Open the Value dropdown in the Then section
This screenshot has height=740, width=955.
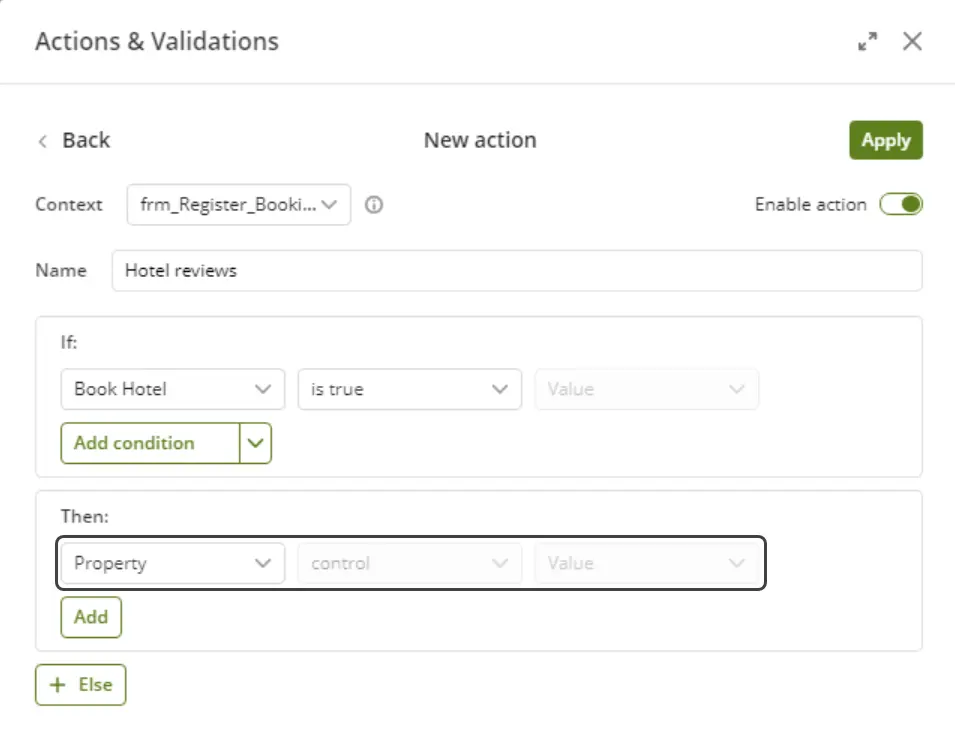tap(646, 563)
